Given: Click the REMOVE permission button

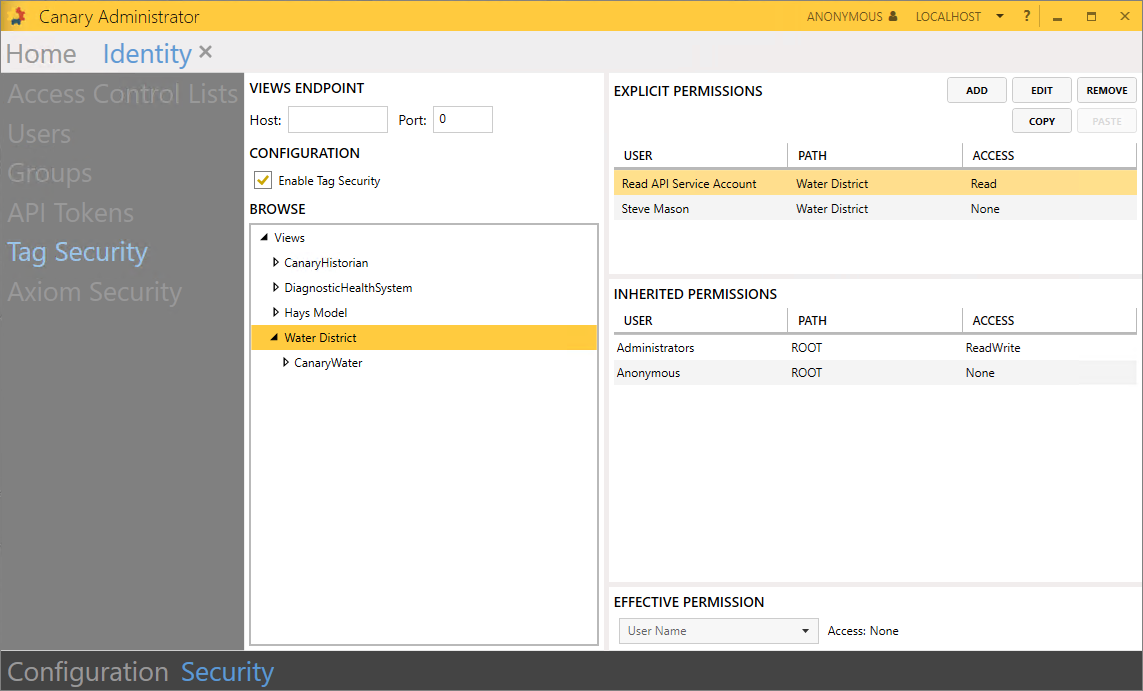Looking at the screenshot, I should coord(1107,90).
